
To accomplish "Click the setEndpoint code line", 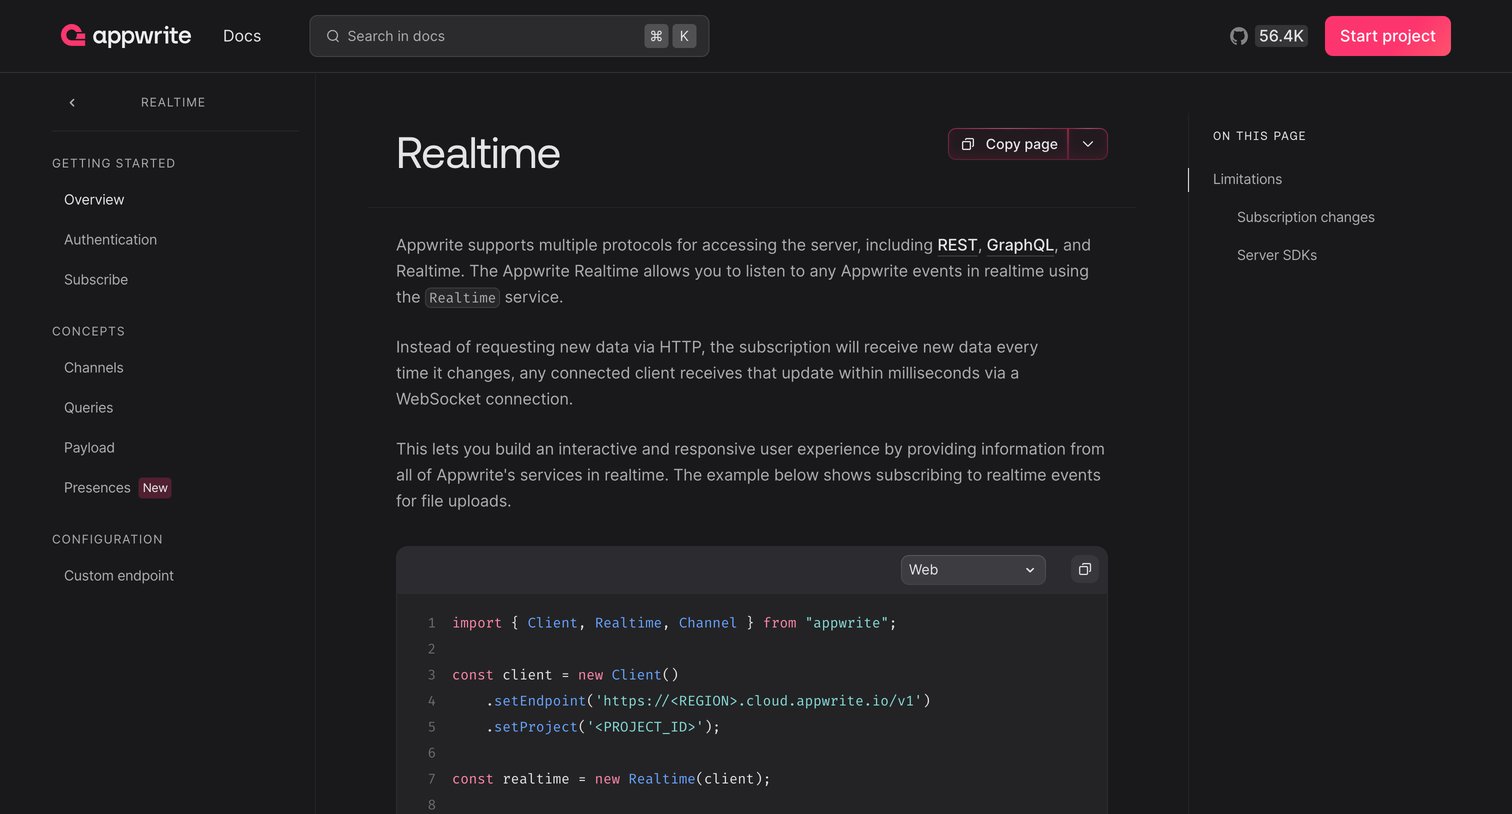I will point(708,701).
